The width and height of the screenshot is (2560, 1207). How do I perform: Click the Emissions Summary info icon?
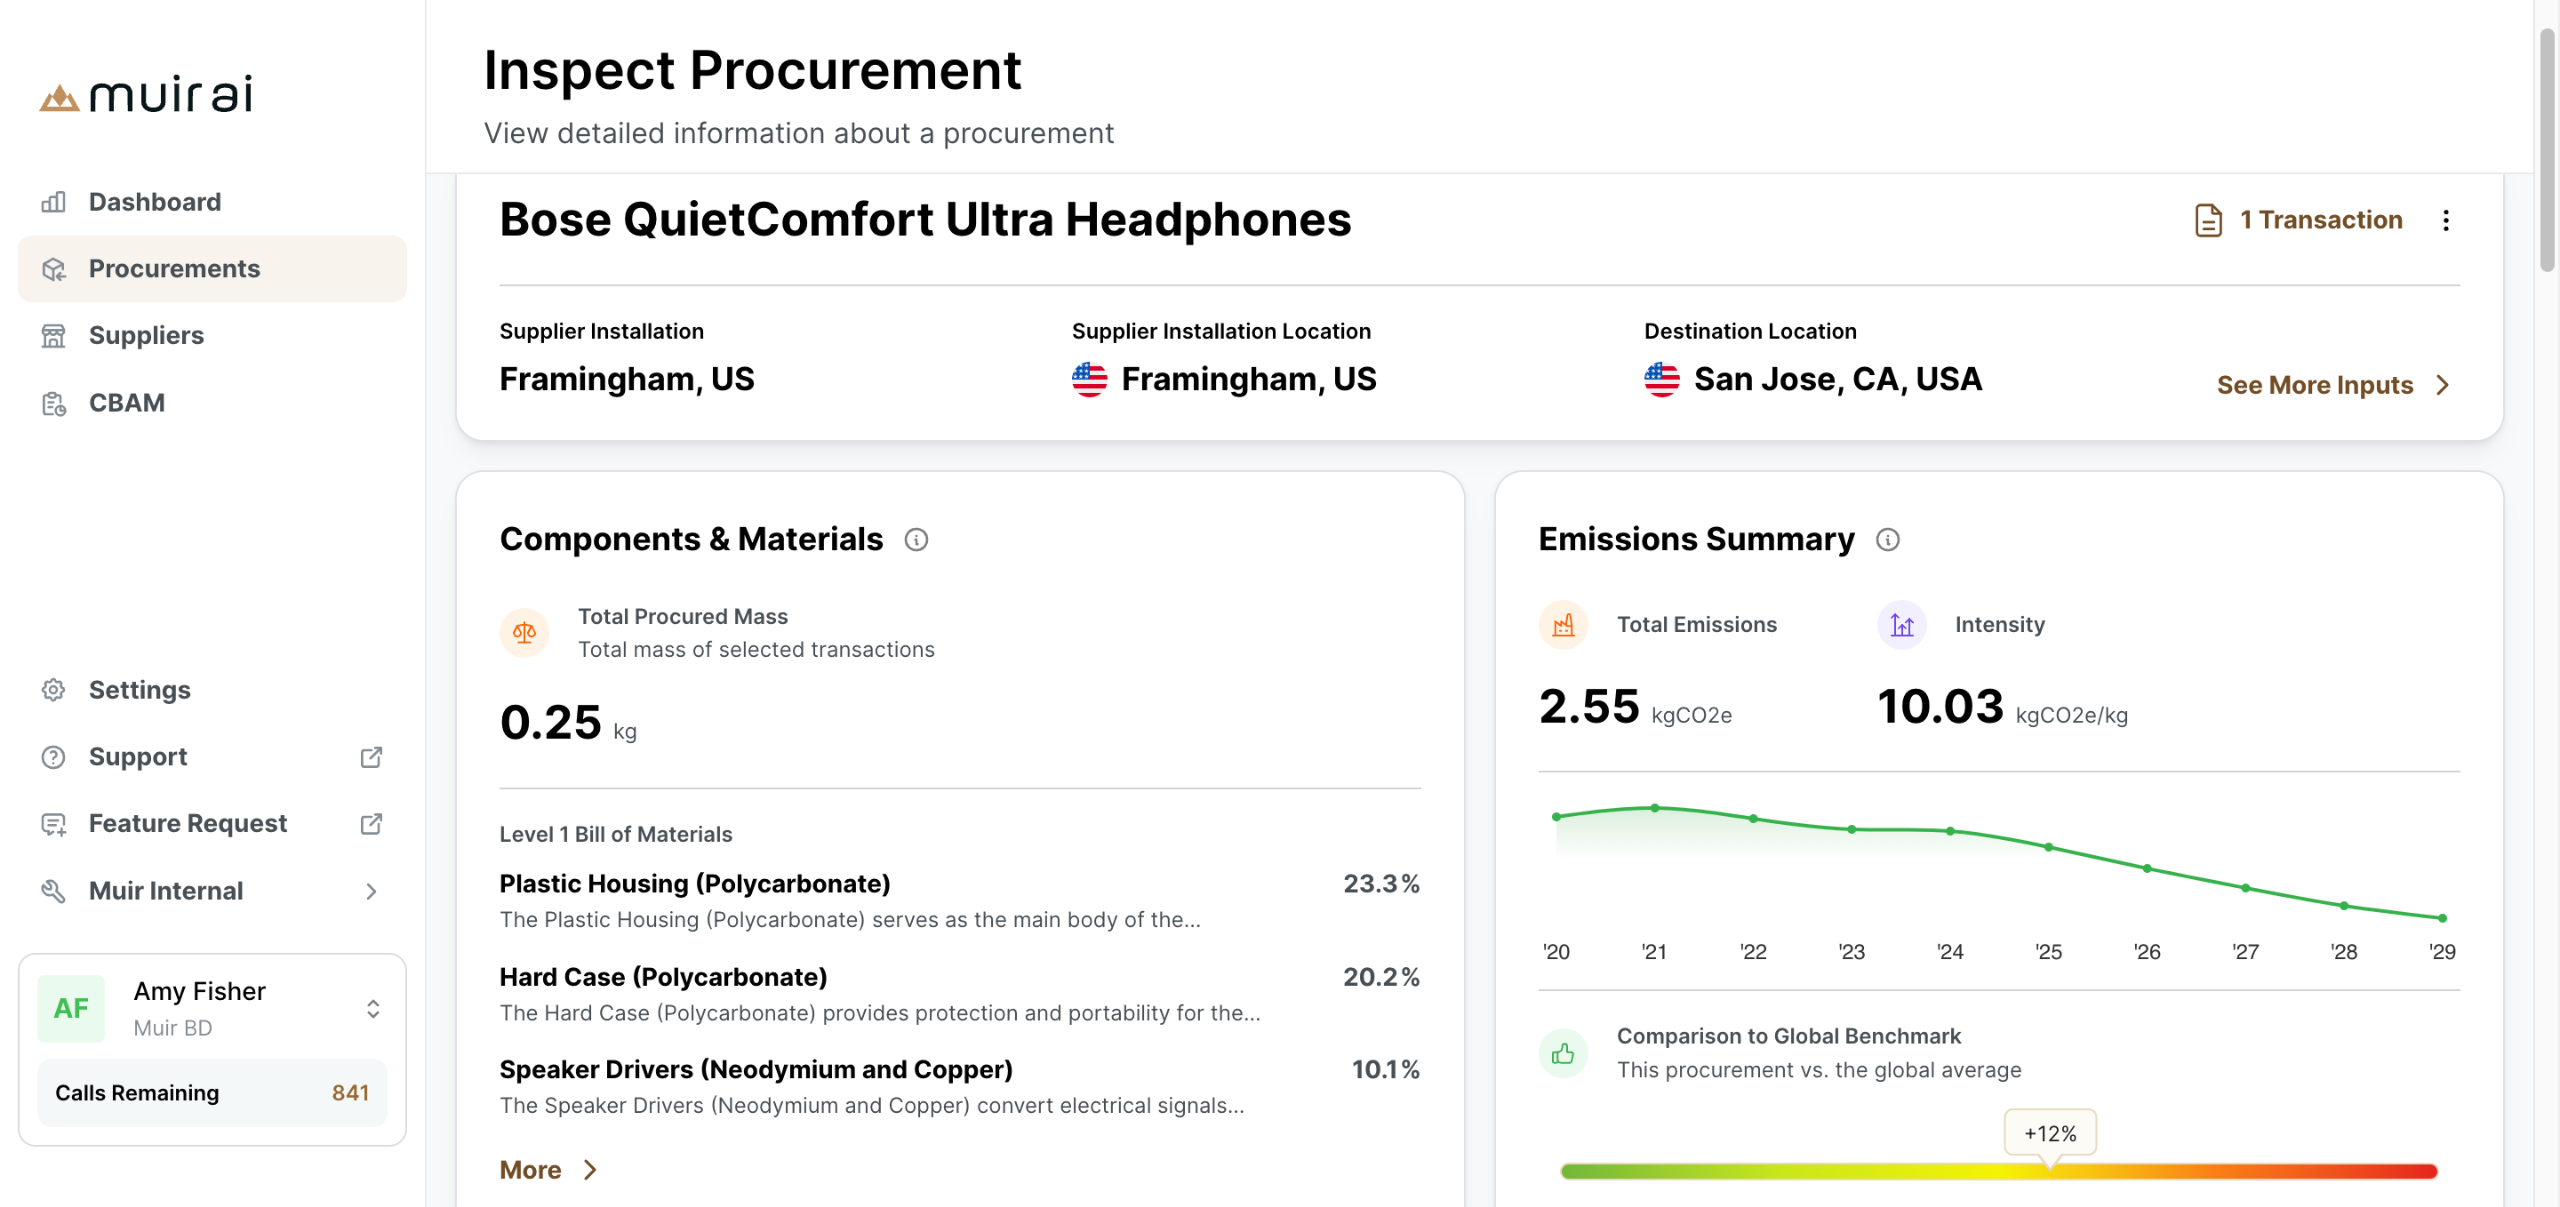tap(1887, 540)
